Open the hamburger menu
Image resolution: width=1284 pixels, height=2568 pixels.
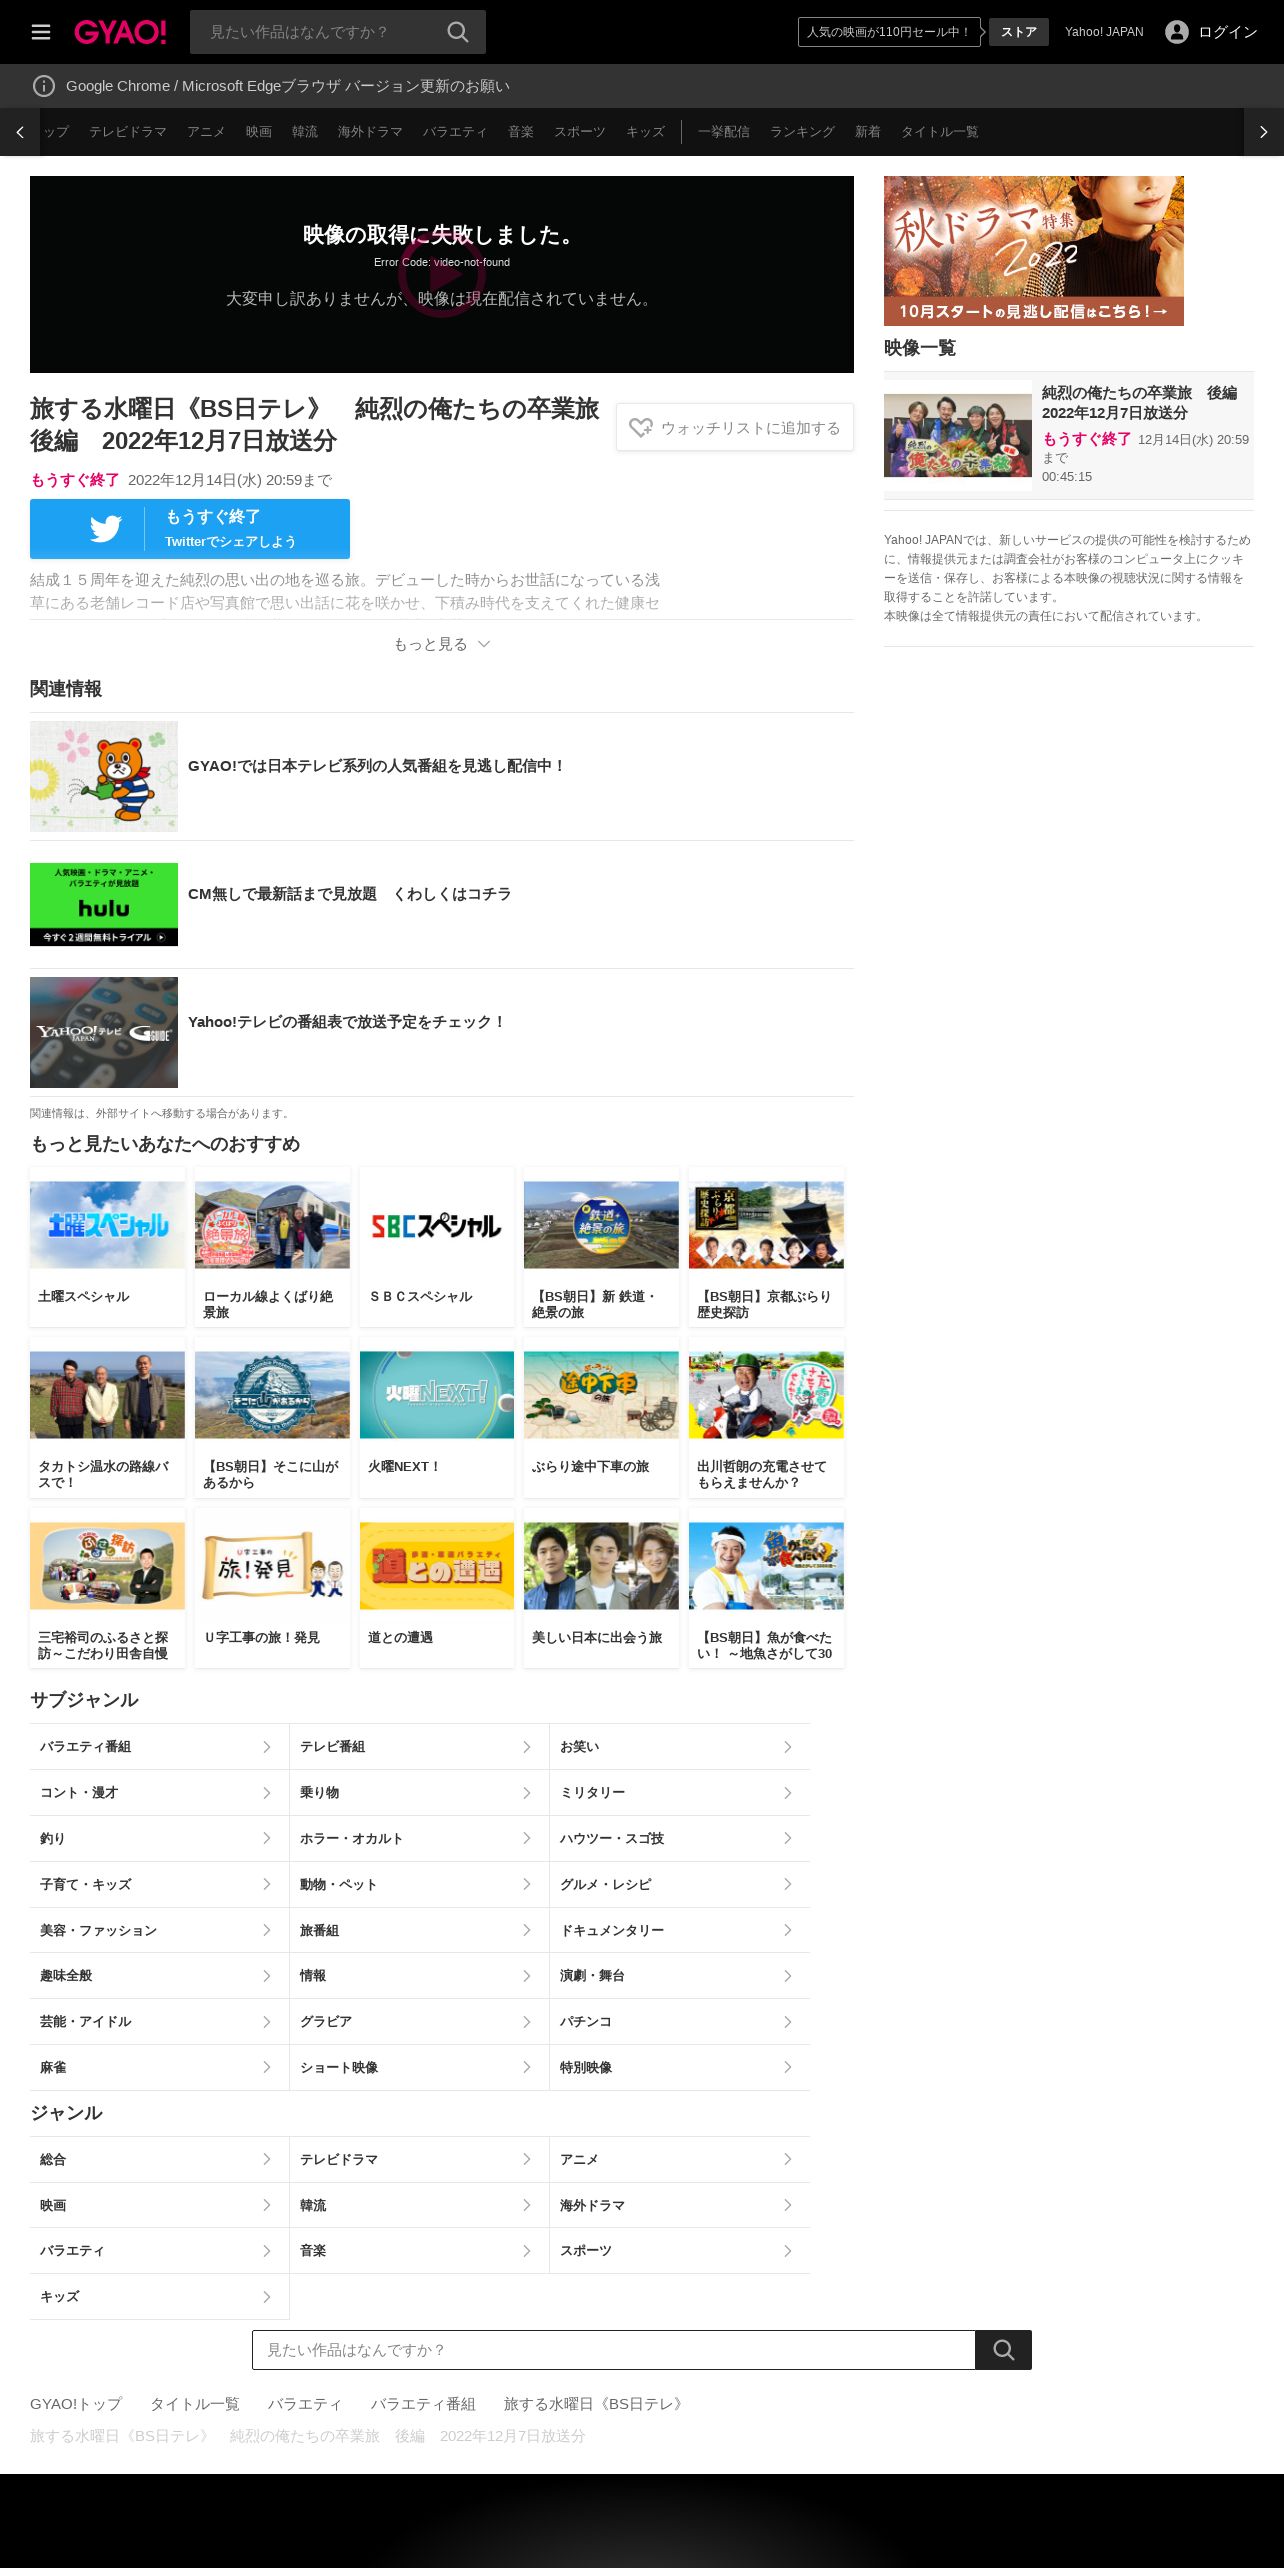coord(41,32)
